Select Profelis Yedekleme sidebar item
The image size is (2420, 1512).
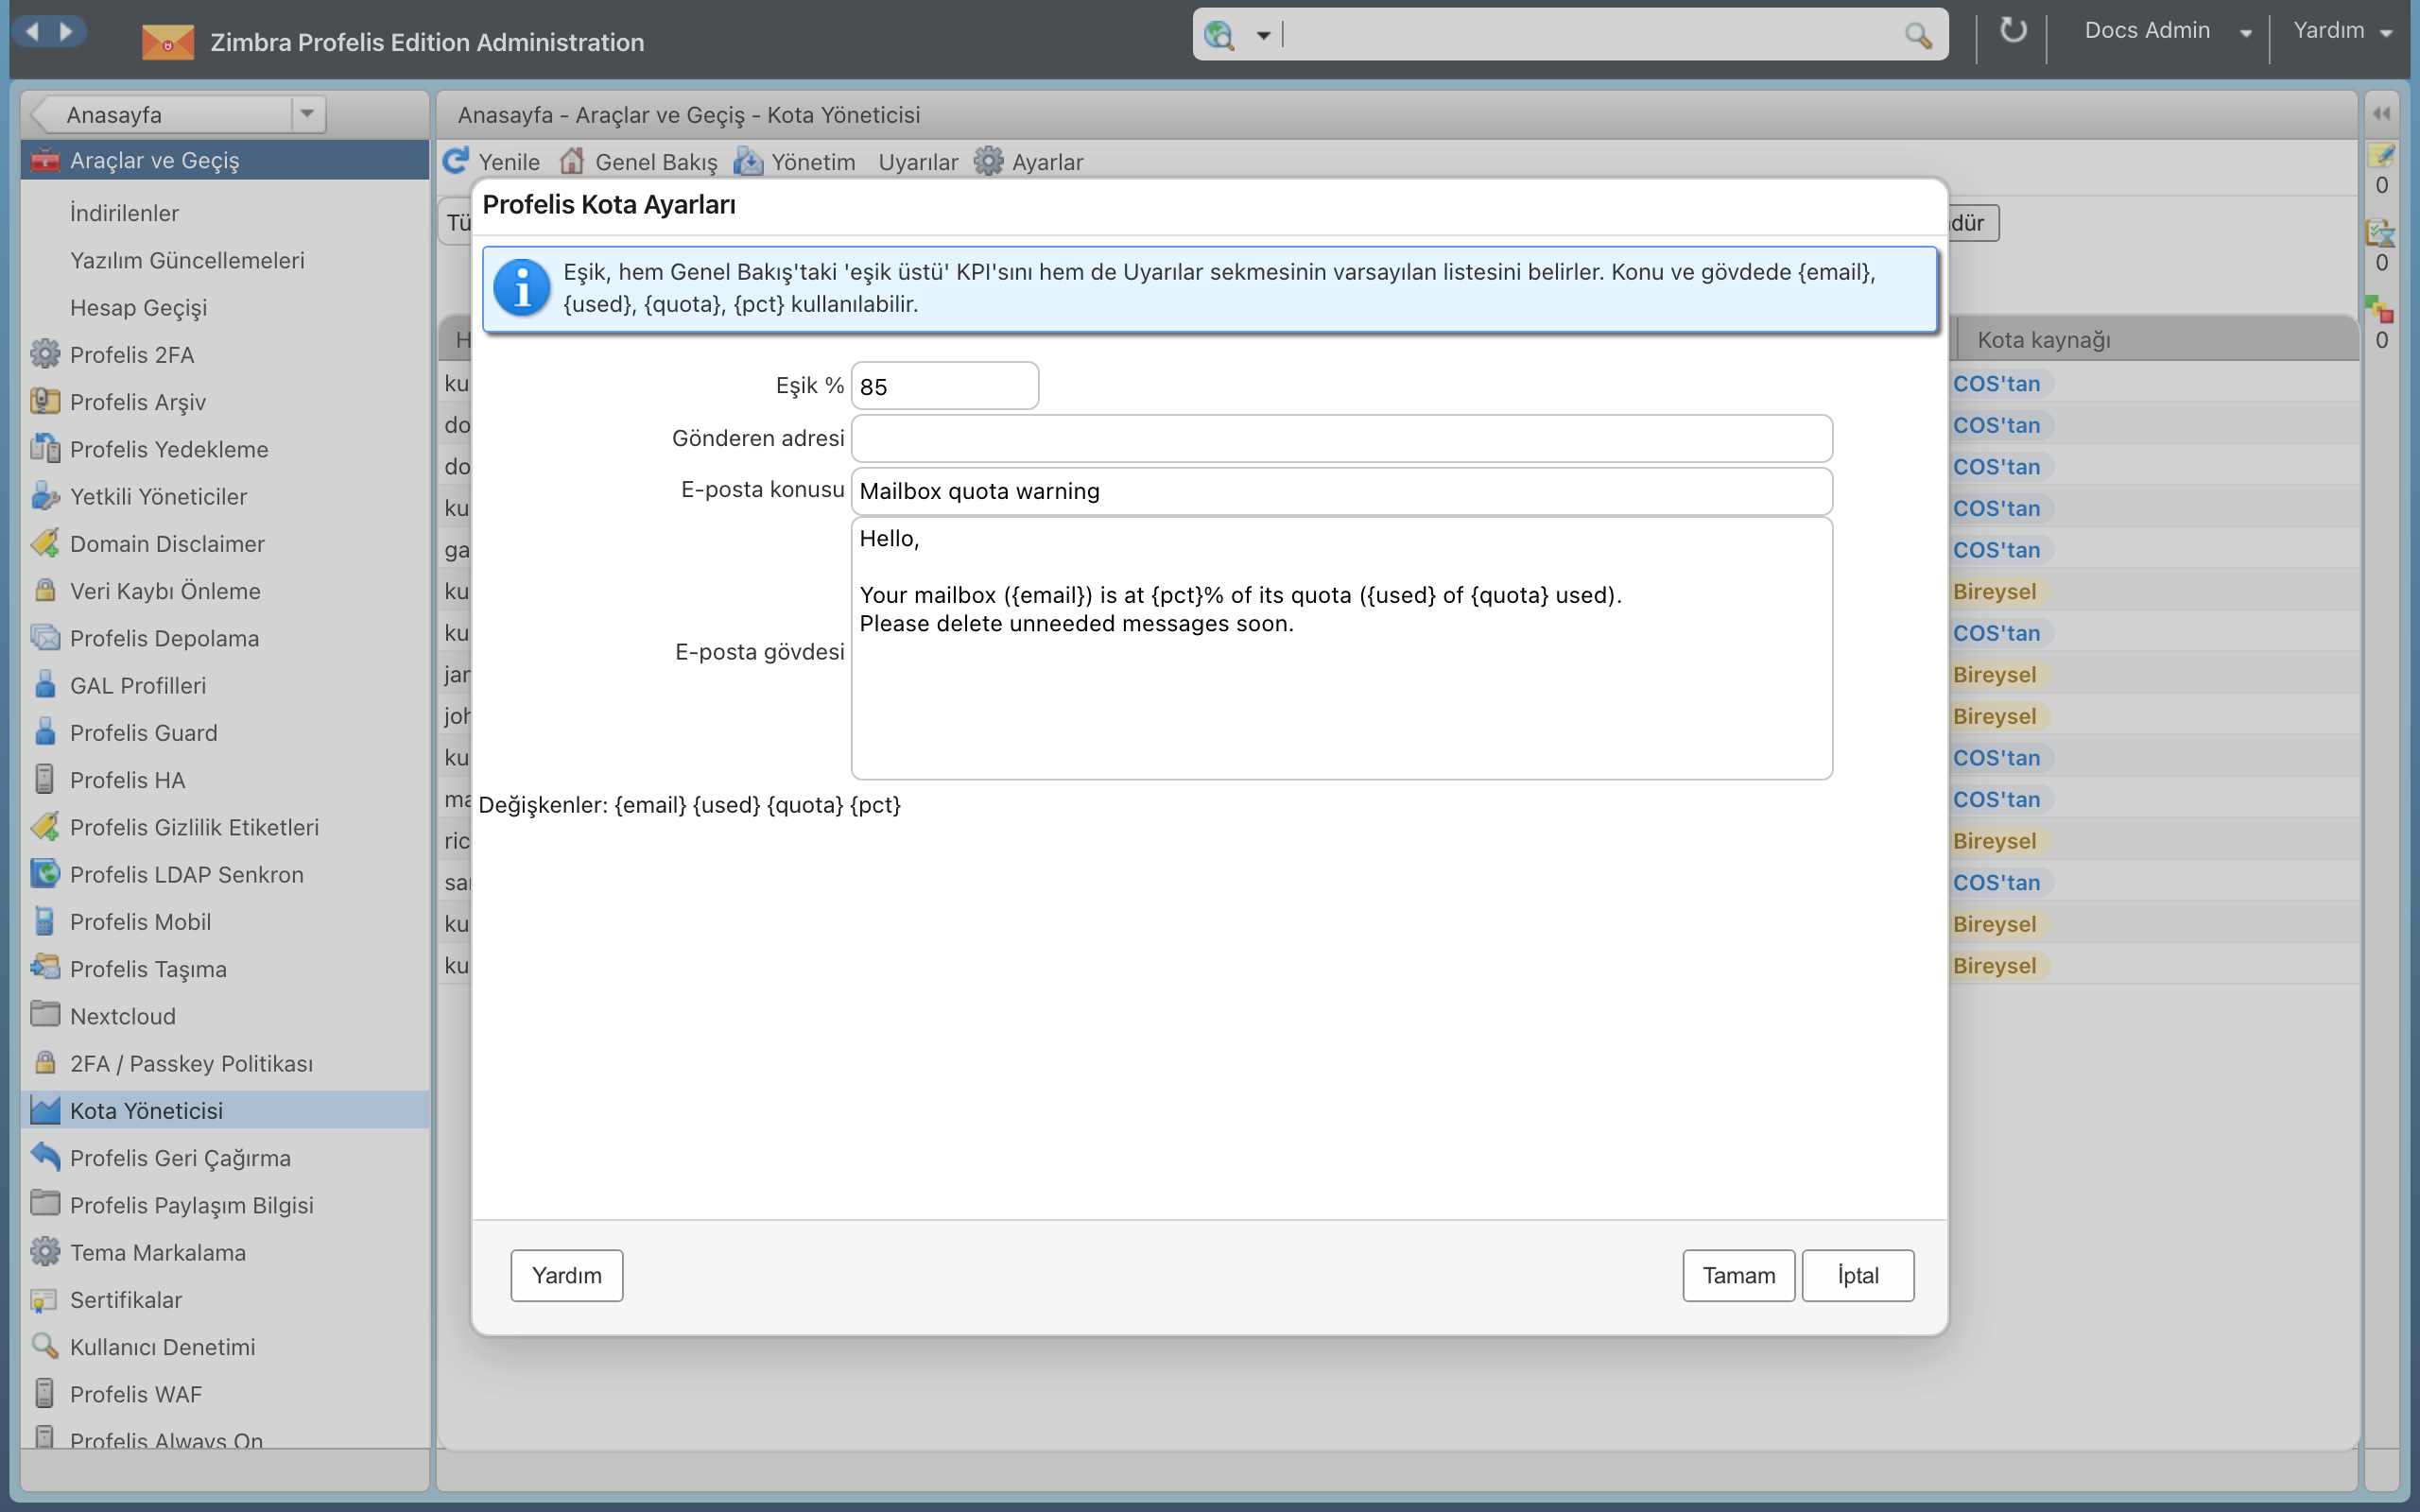click(x=226, y=449)
